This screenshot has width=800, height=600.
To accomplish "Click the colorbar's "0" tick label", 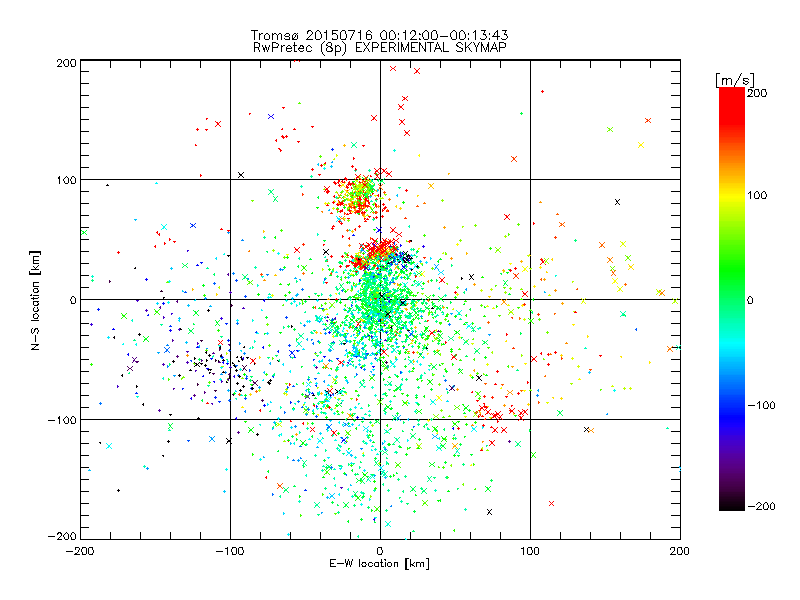I will tap(750, 300).
